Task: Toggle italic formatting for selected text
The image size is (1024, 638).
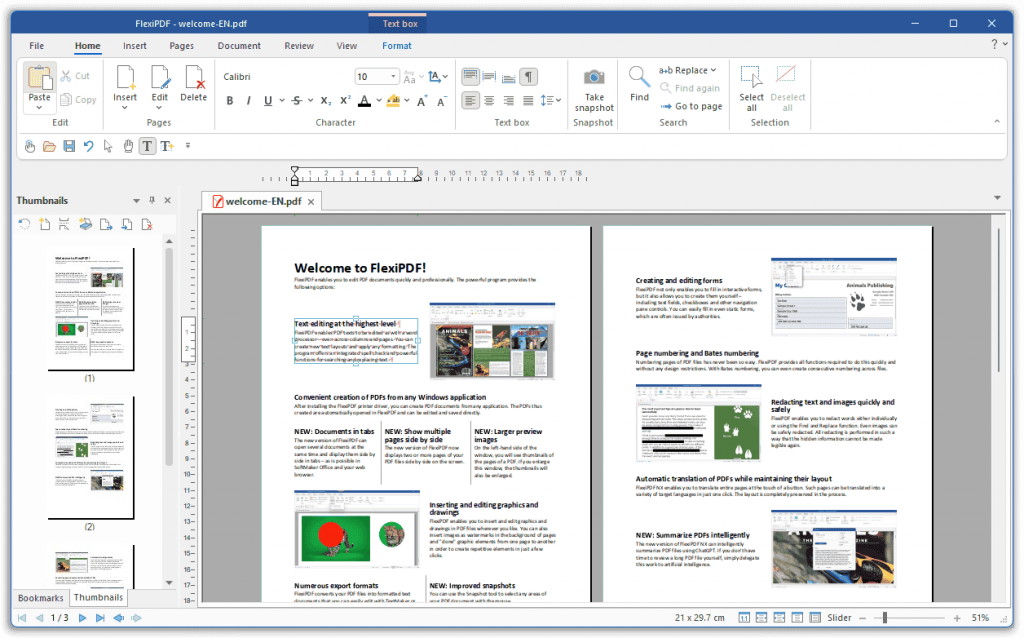Action: 247,101
